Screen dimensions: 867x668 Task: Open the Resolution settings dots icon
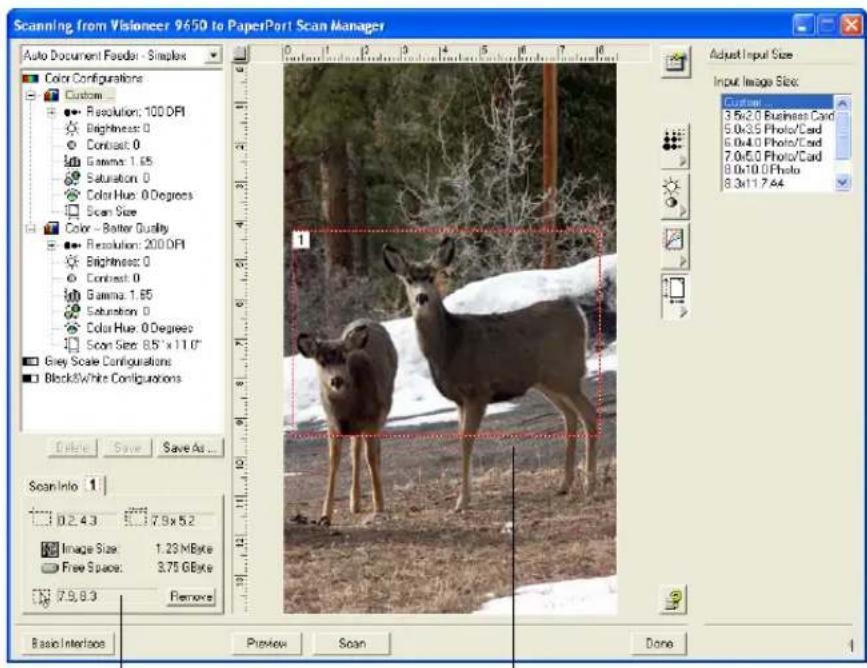click(x=675, y=146)
